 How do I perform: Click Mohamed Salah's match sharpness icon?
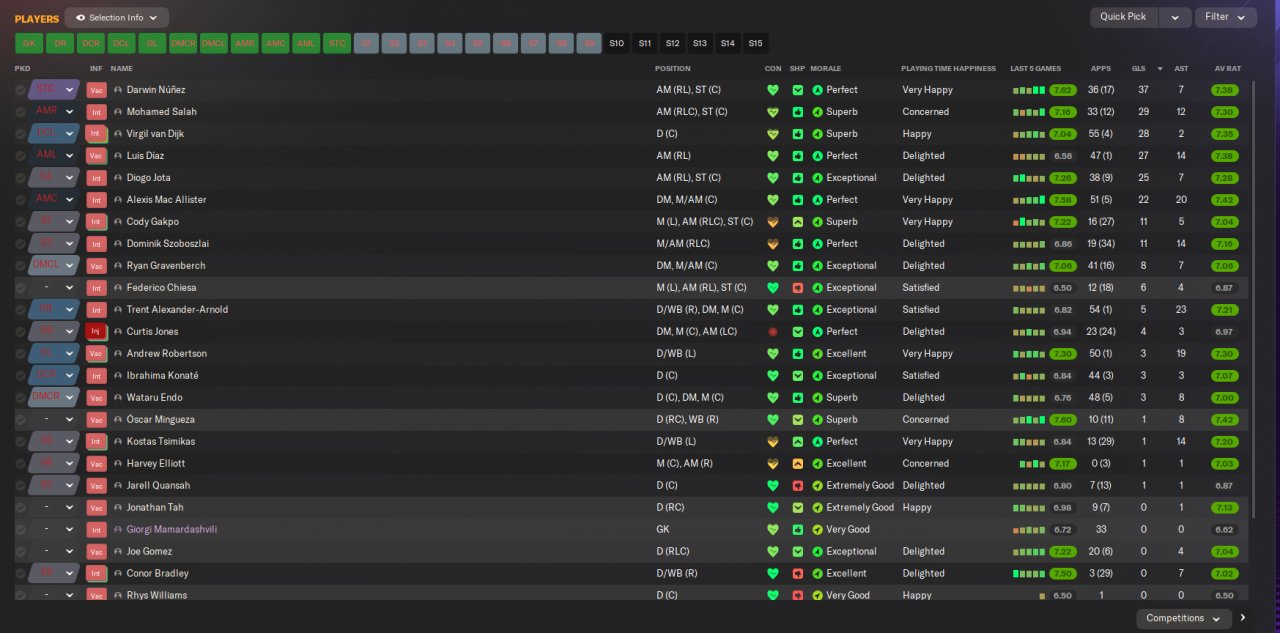coord(797,112)
